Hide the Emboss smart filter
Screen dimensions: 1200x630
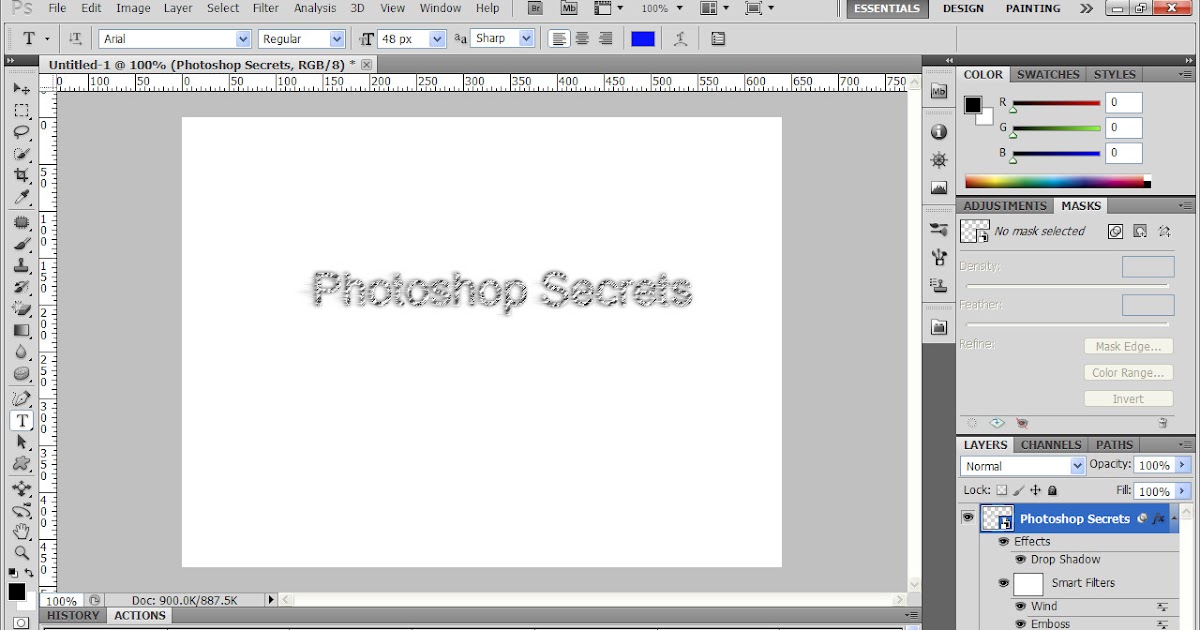[1021, 624]
